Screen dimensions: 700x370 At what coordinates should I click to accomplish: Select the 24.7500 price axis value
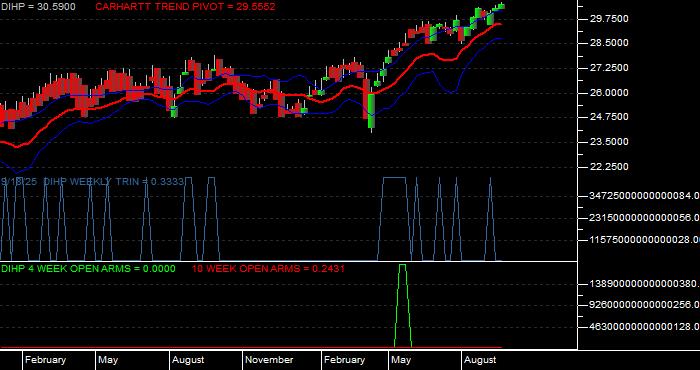pos(609,117)
